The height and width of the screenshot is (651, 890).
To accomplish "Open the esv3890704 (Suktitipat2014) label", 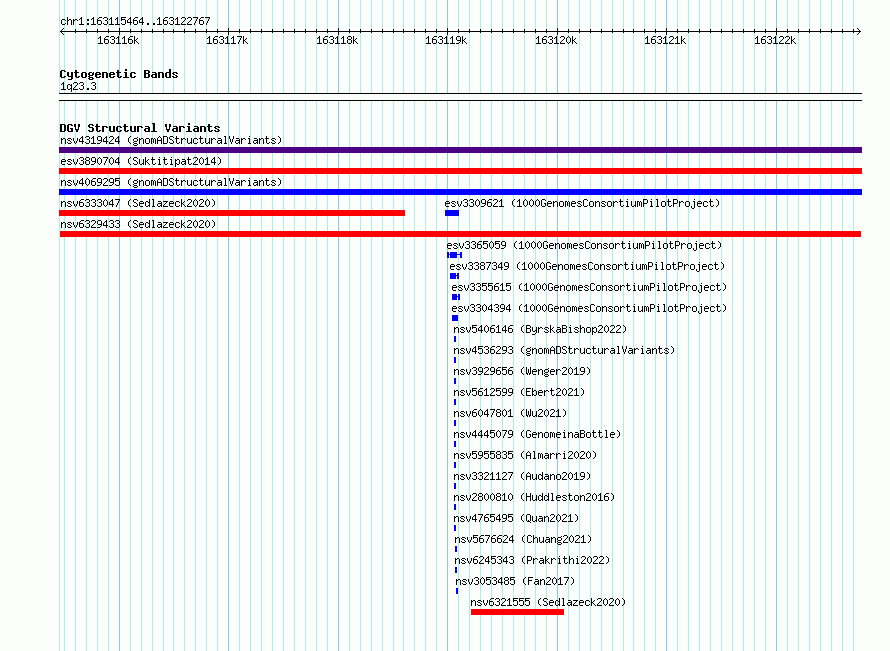I will coord(141,161).
